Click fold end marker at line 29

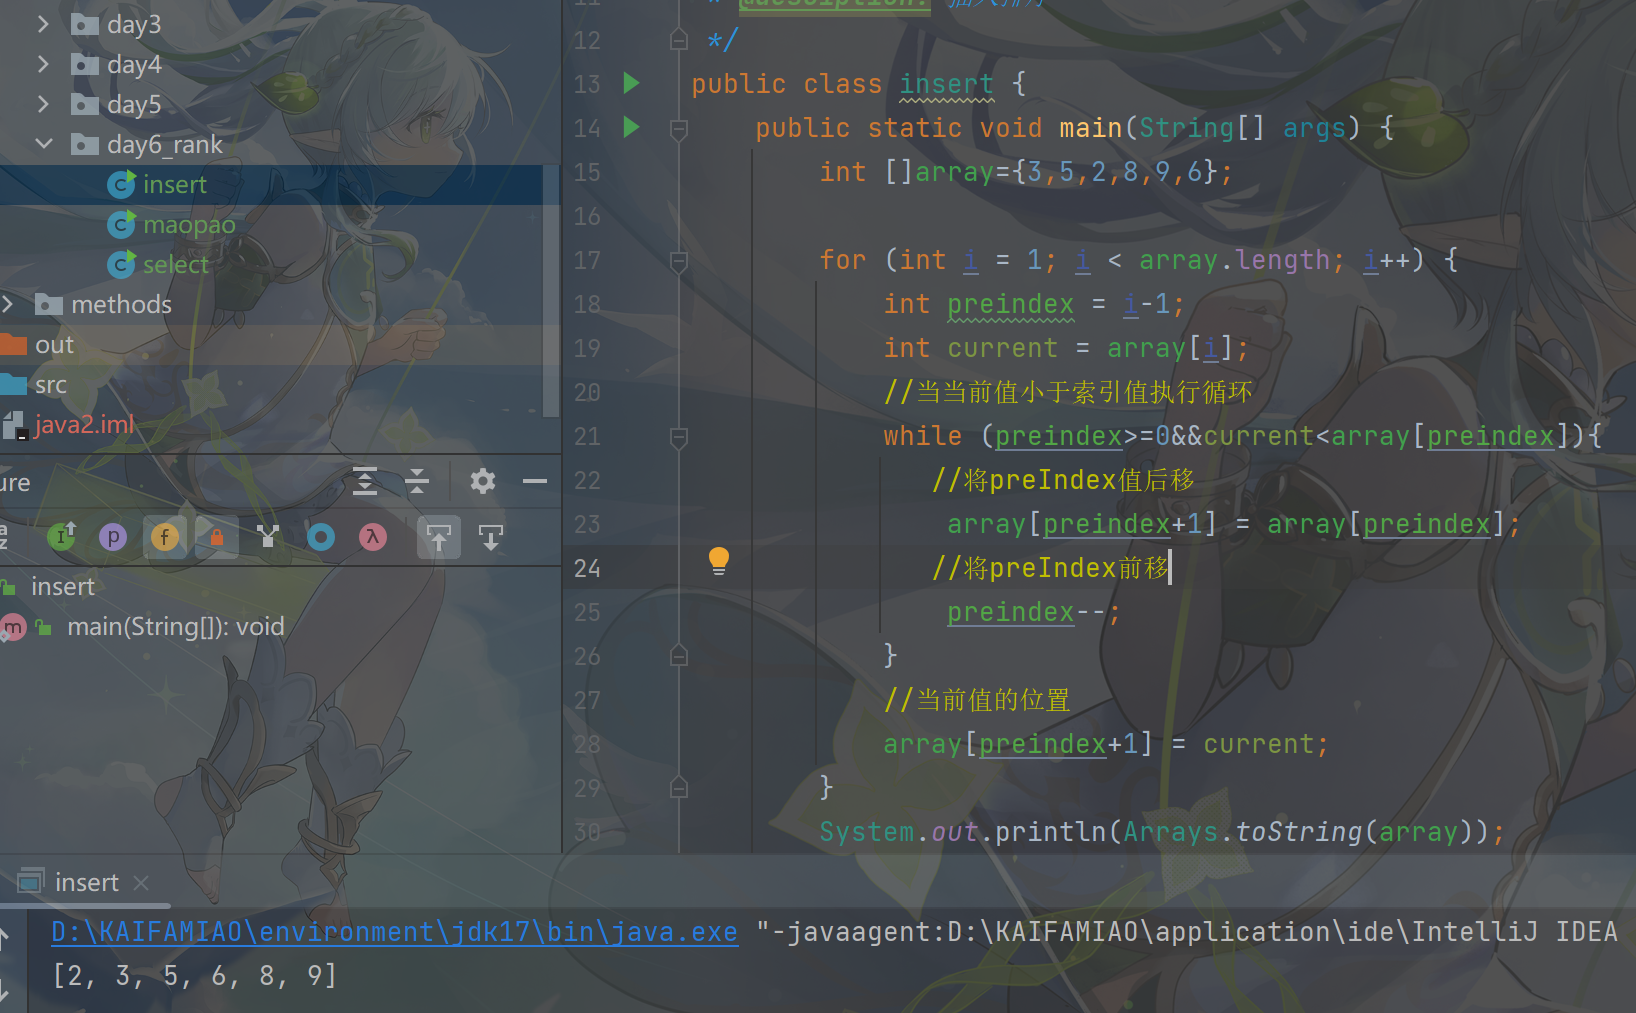point(679,788)
